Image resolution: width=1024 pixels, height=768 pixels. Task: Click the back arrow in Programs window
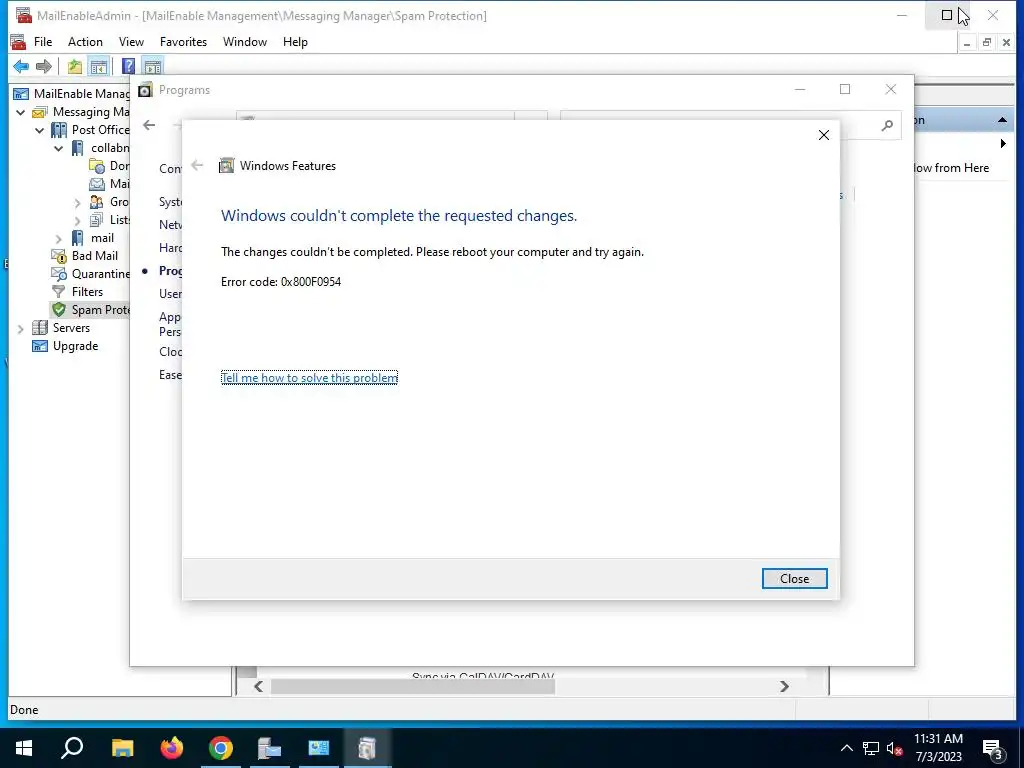[x=150, y=125]
